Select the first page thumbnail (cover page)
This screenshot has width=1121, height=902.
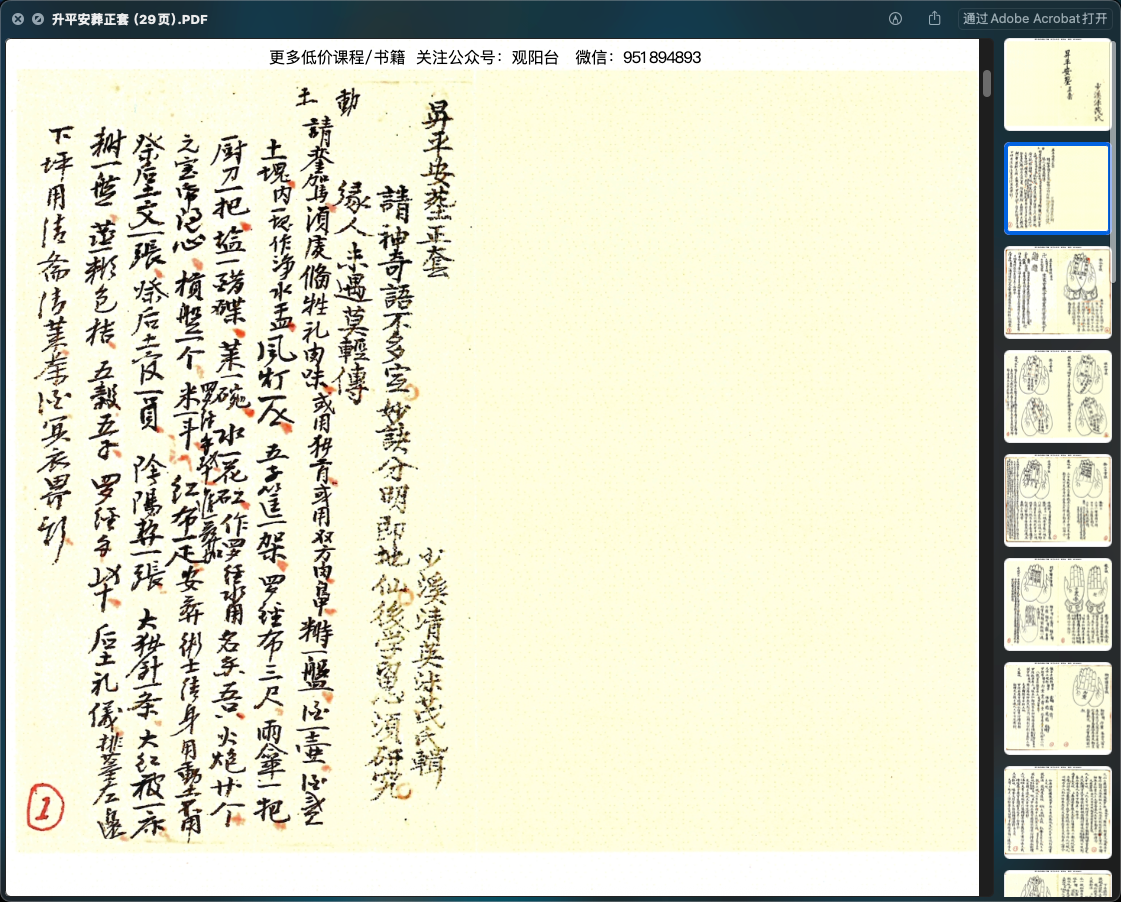pyautogui.click(x=1057, y=85)
